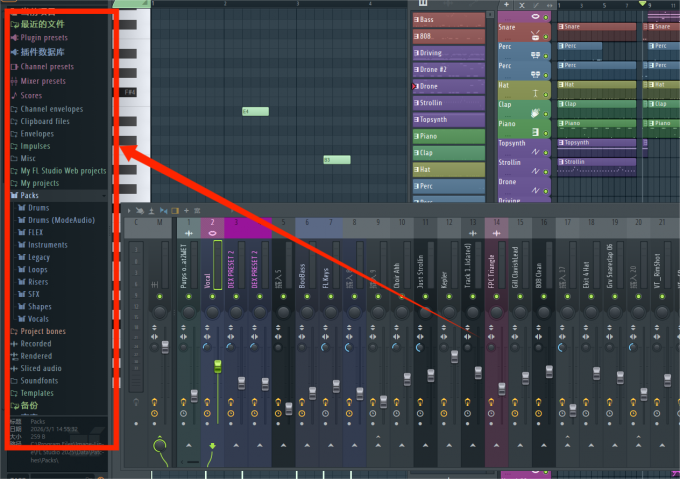Select the 808 pattern in picker
The image size is (680, 479).
pos(449,36)
